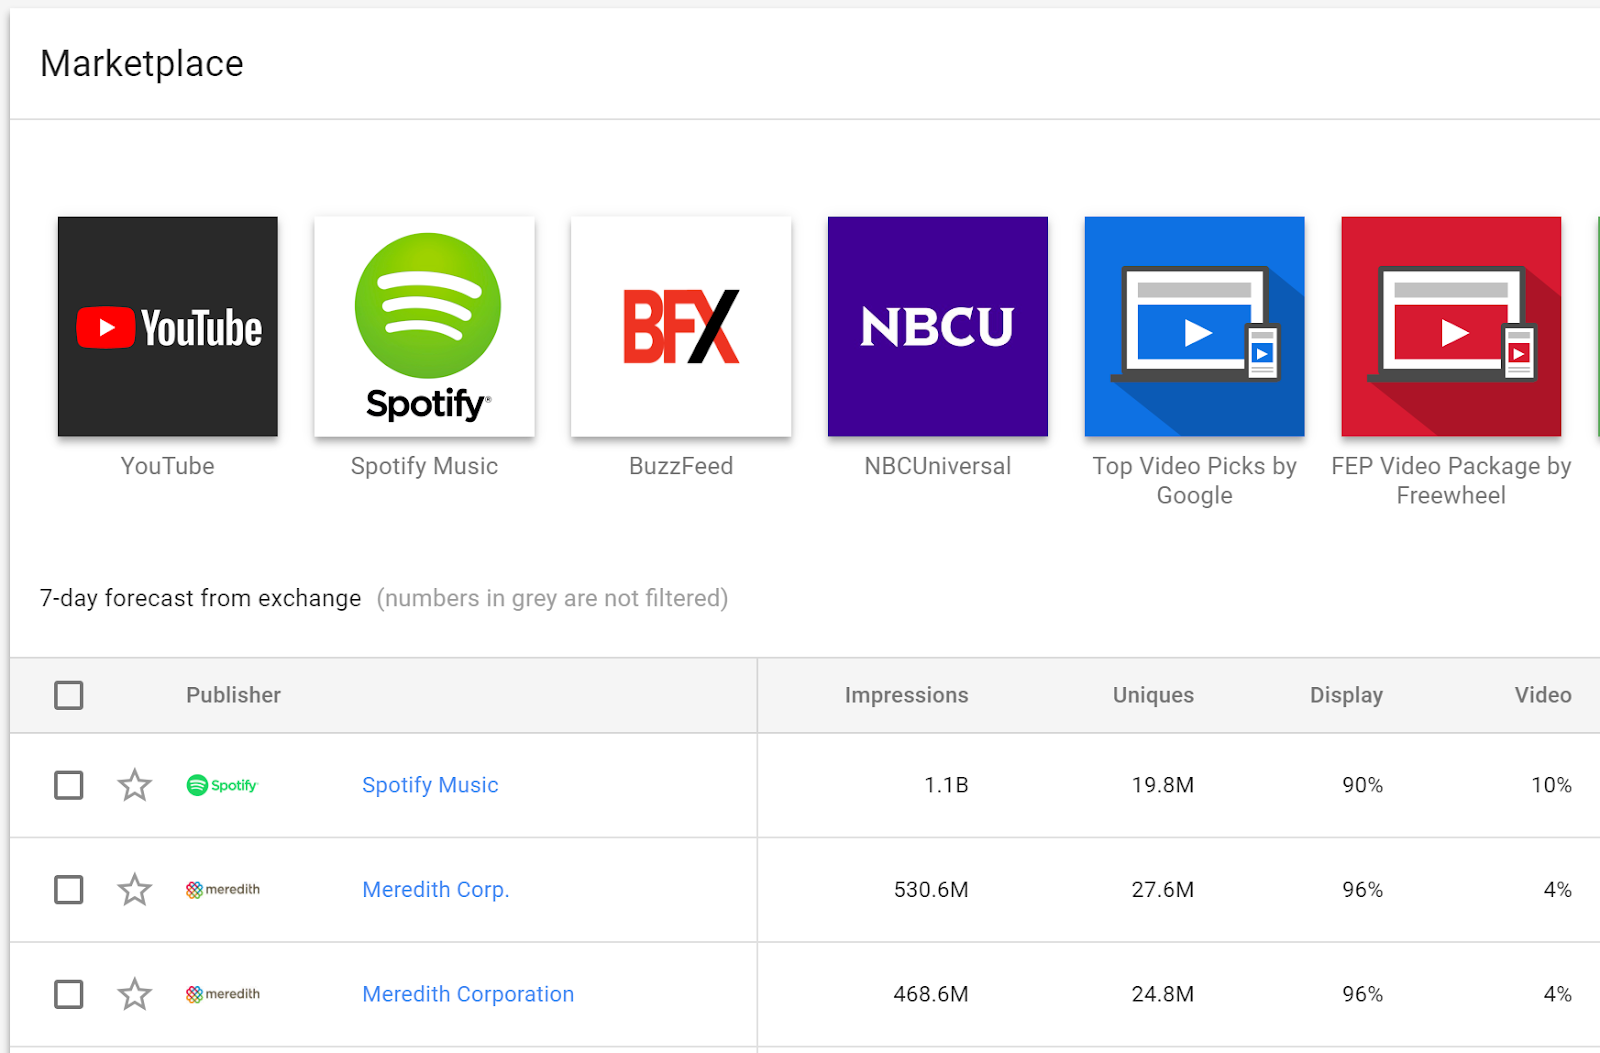The width and height of the screenshot is (1600, 1053).
Task: Click the Top Video Picks by Google caption
Action: tap(1194, 481)
